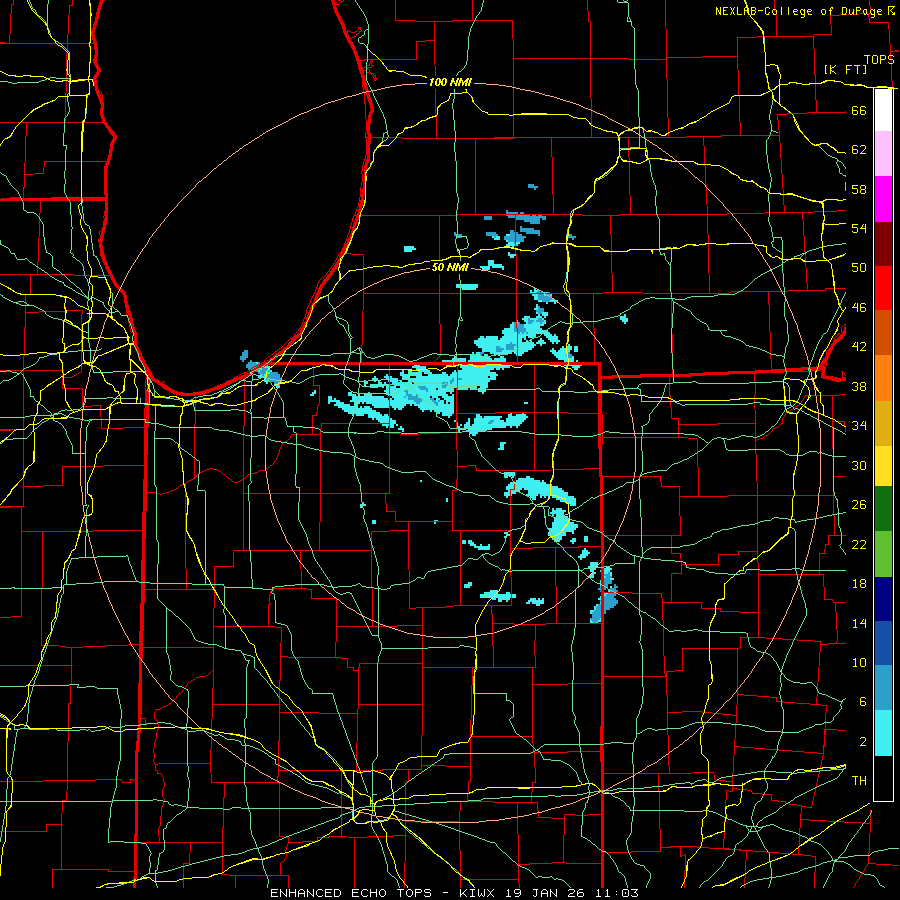Click the orange 42 kft legend swatch
The height and width of the screenshot is (900, 900).
(x=883, y=378)
